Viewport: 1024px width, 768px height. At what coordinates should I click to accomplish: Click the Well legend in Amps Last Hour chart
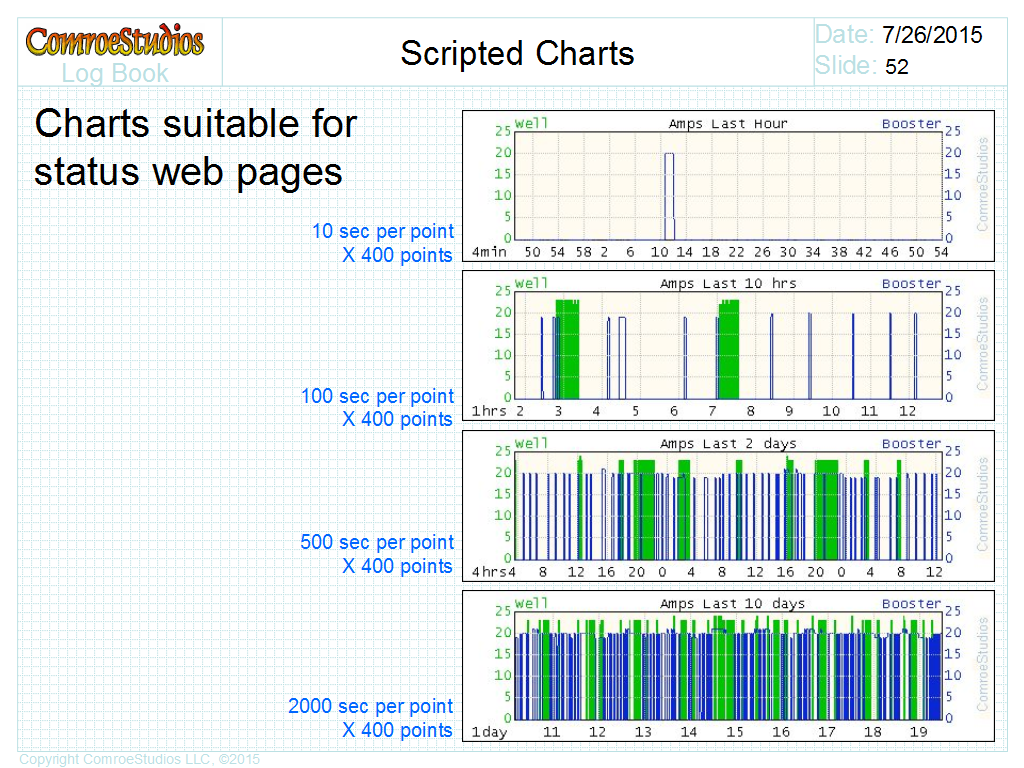click(x=531, y=124)
